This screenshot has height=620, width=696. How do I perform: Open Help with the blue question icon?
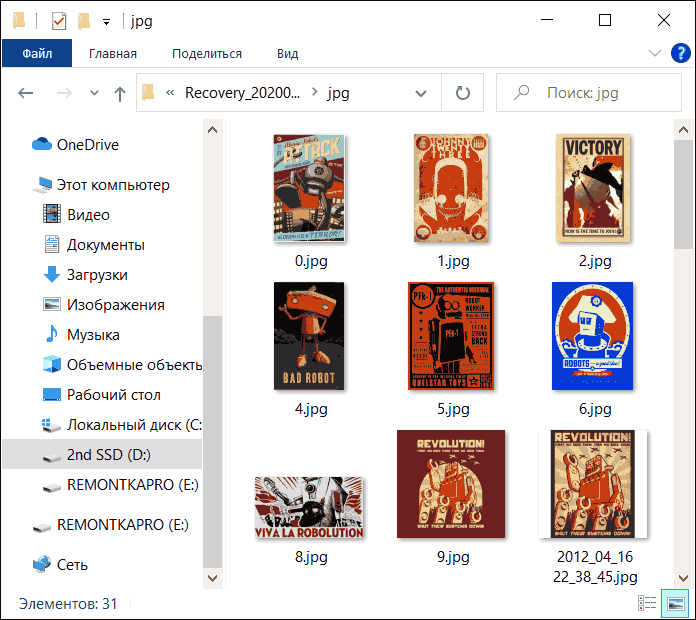click(680, 53)
